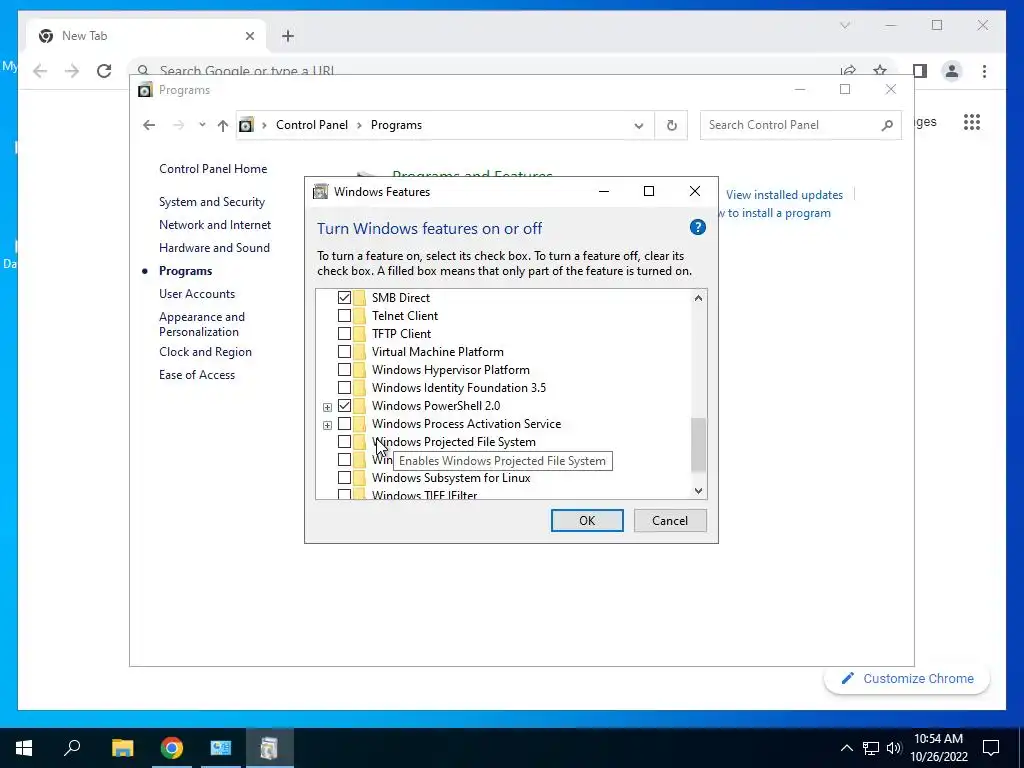
Task: Click the volume speaker tray icon
Action: click(x=894, y=748)
